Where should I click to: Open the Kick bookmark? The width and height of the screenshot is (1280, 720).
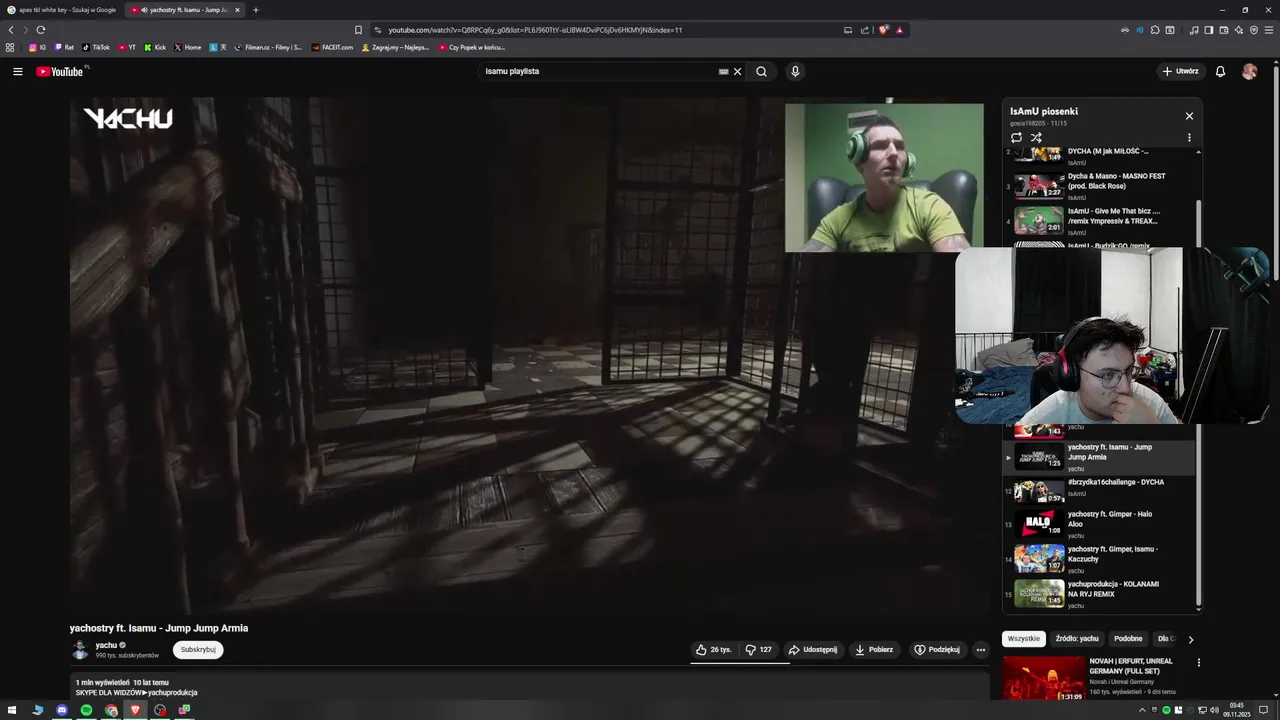click(155, 47)
